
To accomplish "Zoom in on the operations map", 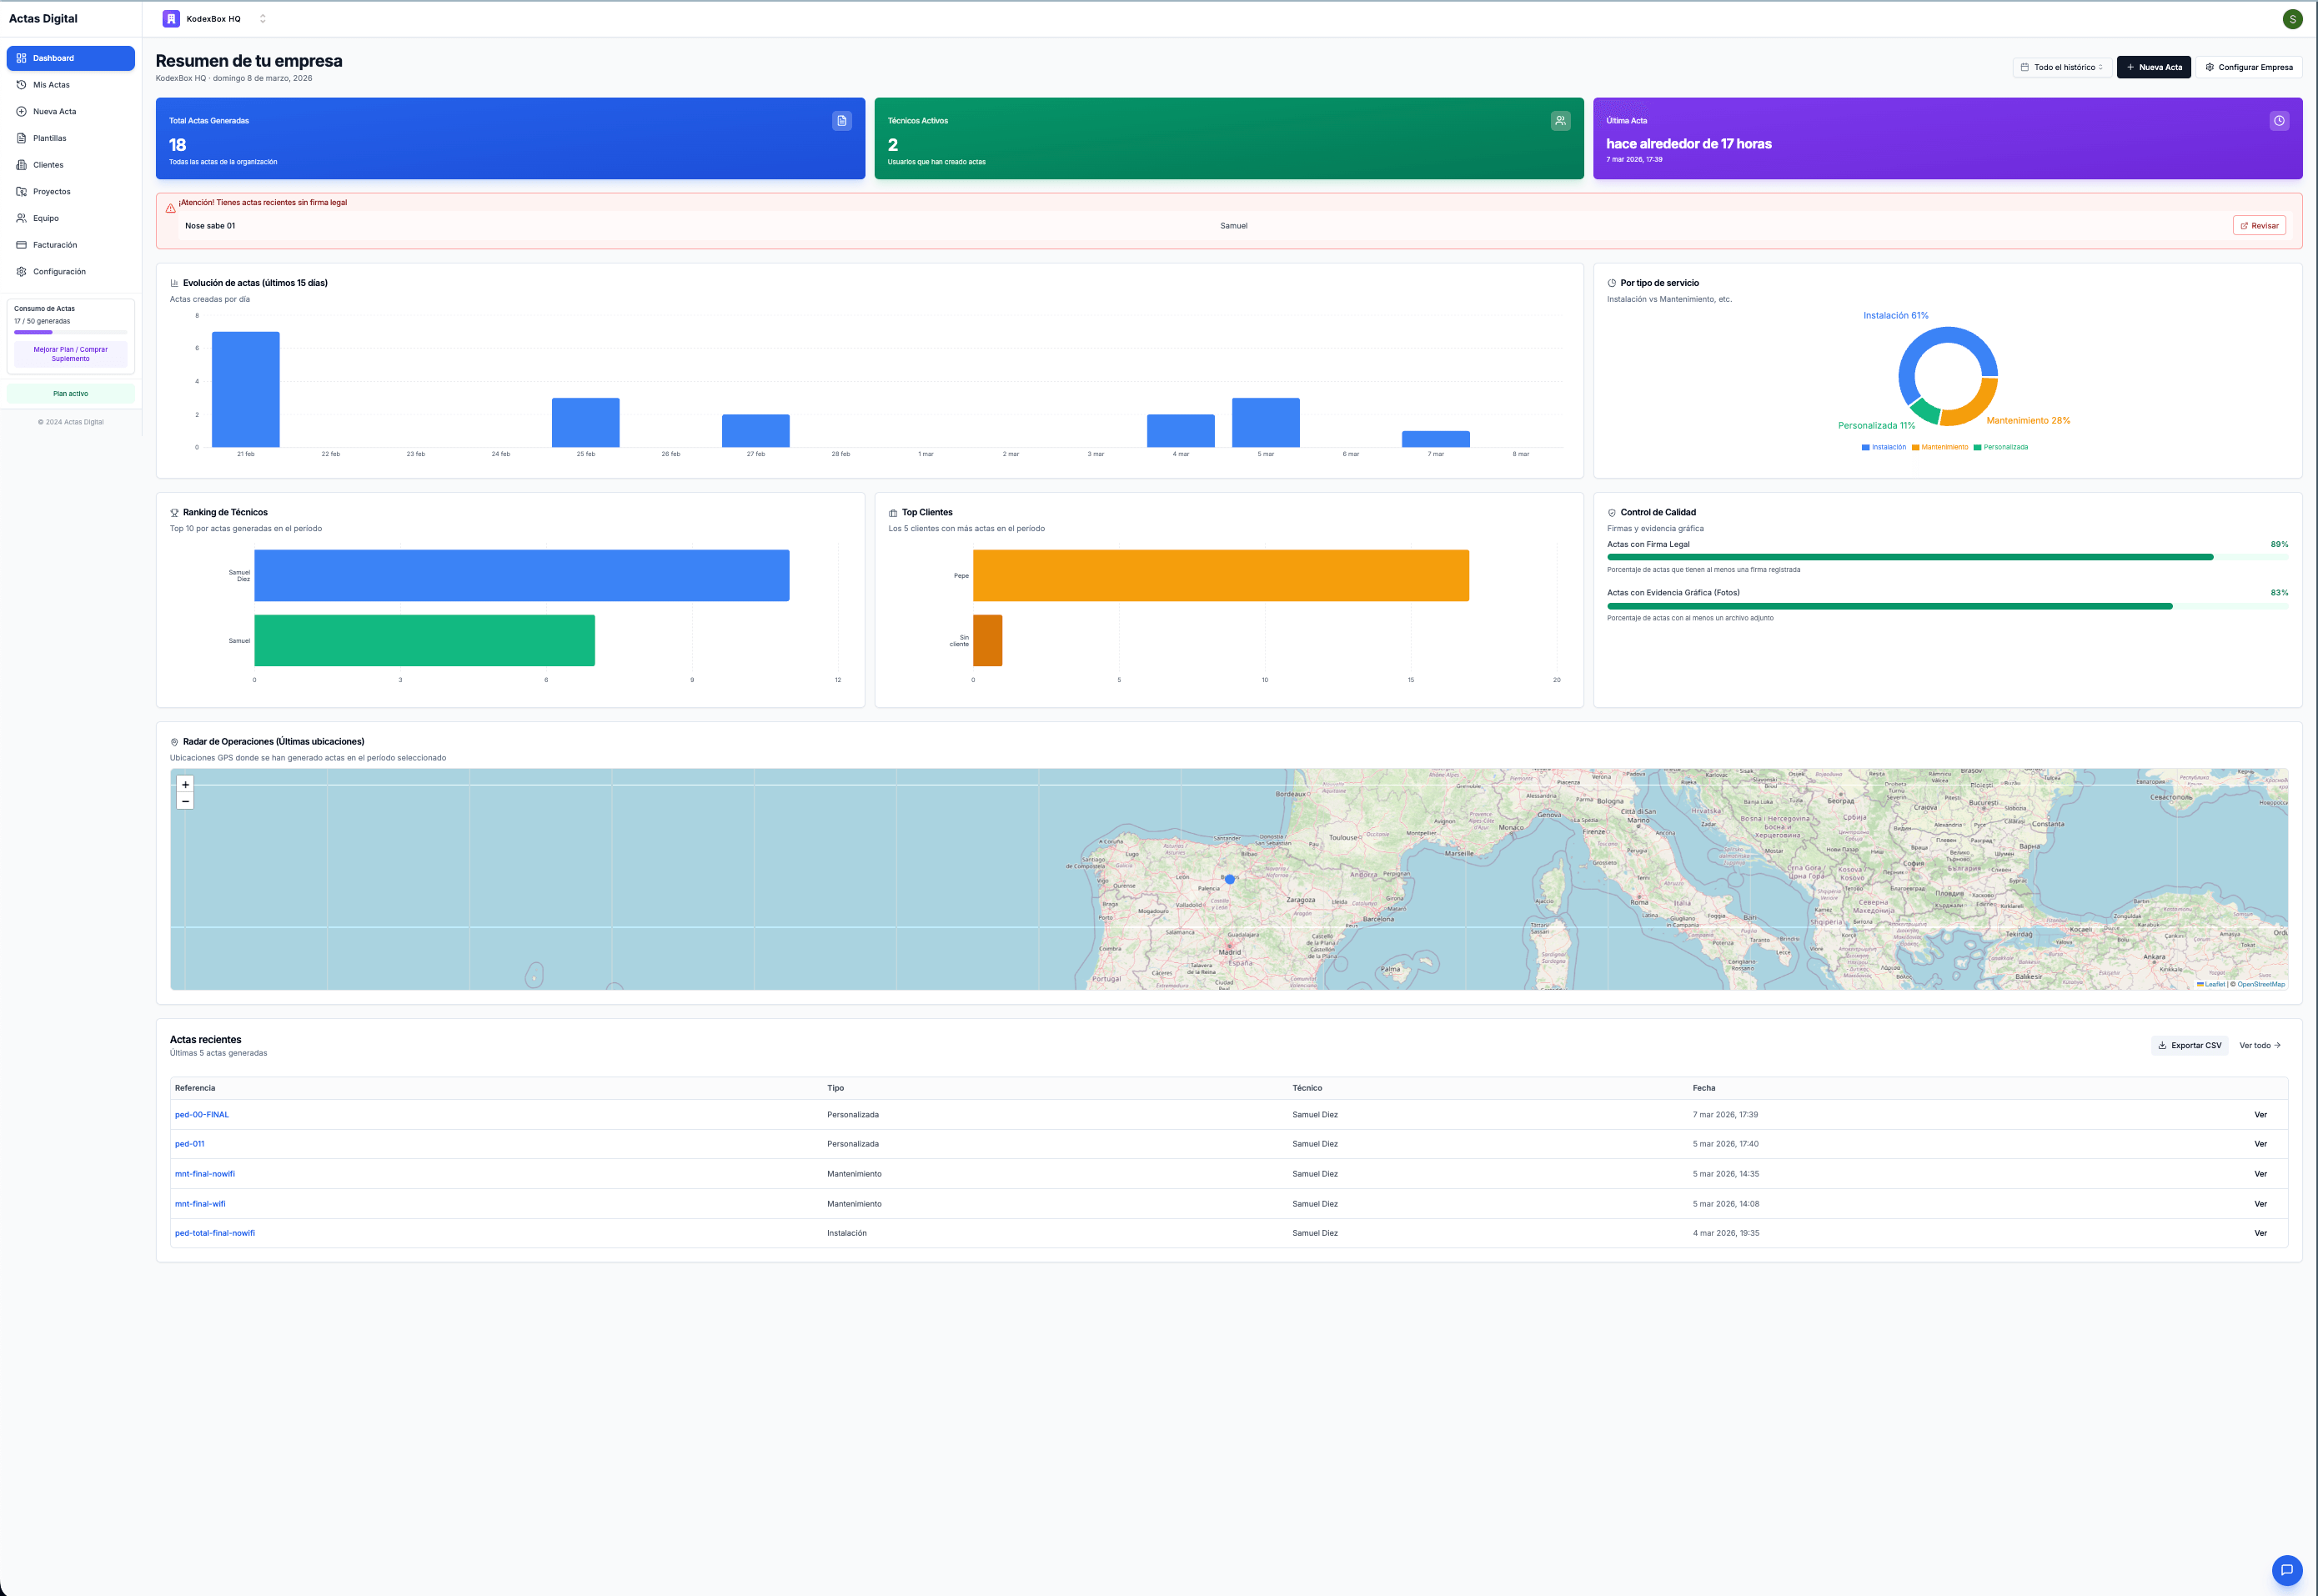I will click(185, 785).
